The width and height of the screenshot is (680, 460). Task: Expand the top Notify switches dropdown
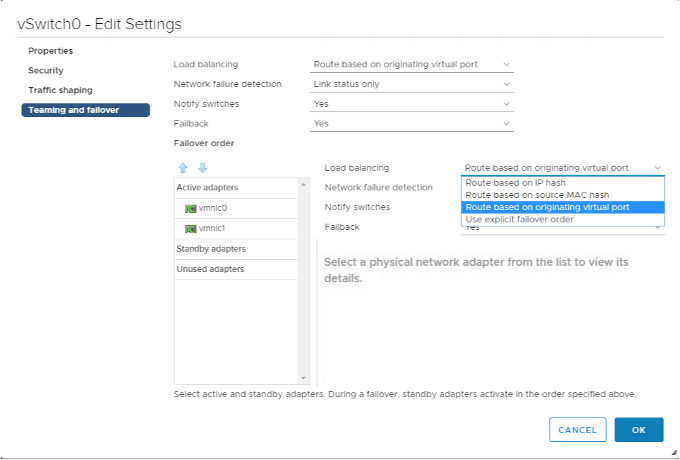(x=412, y=104)
